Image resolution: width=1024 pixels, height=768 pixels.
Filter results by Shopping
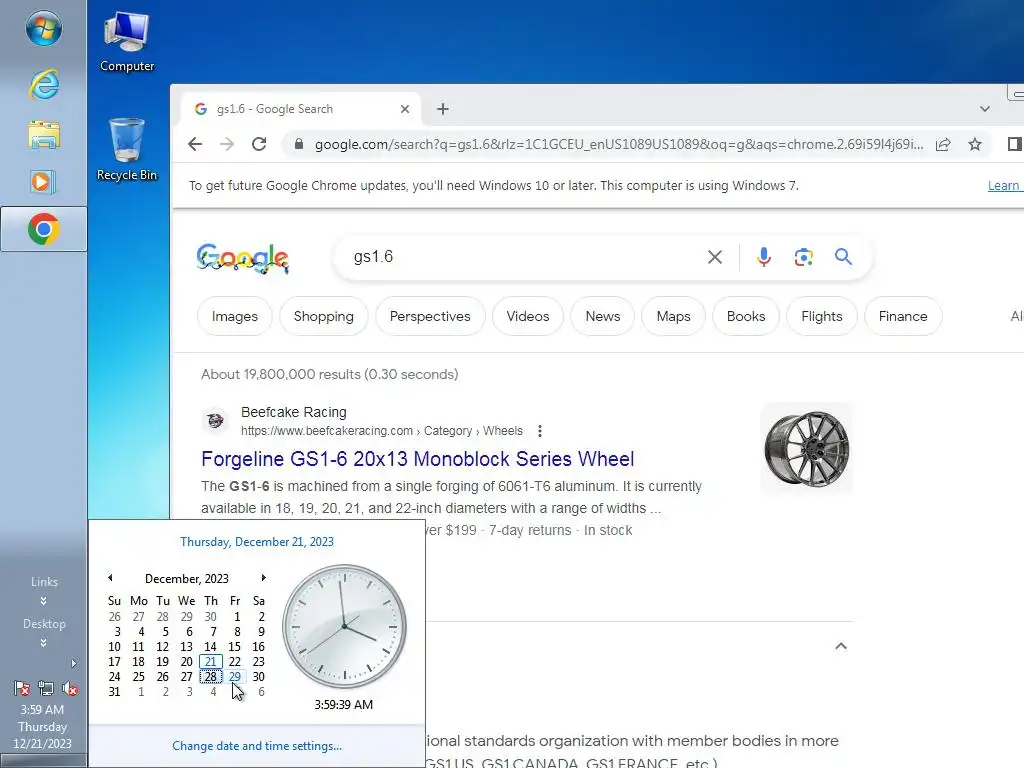coord(323,316)
